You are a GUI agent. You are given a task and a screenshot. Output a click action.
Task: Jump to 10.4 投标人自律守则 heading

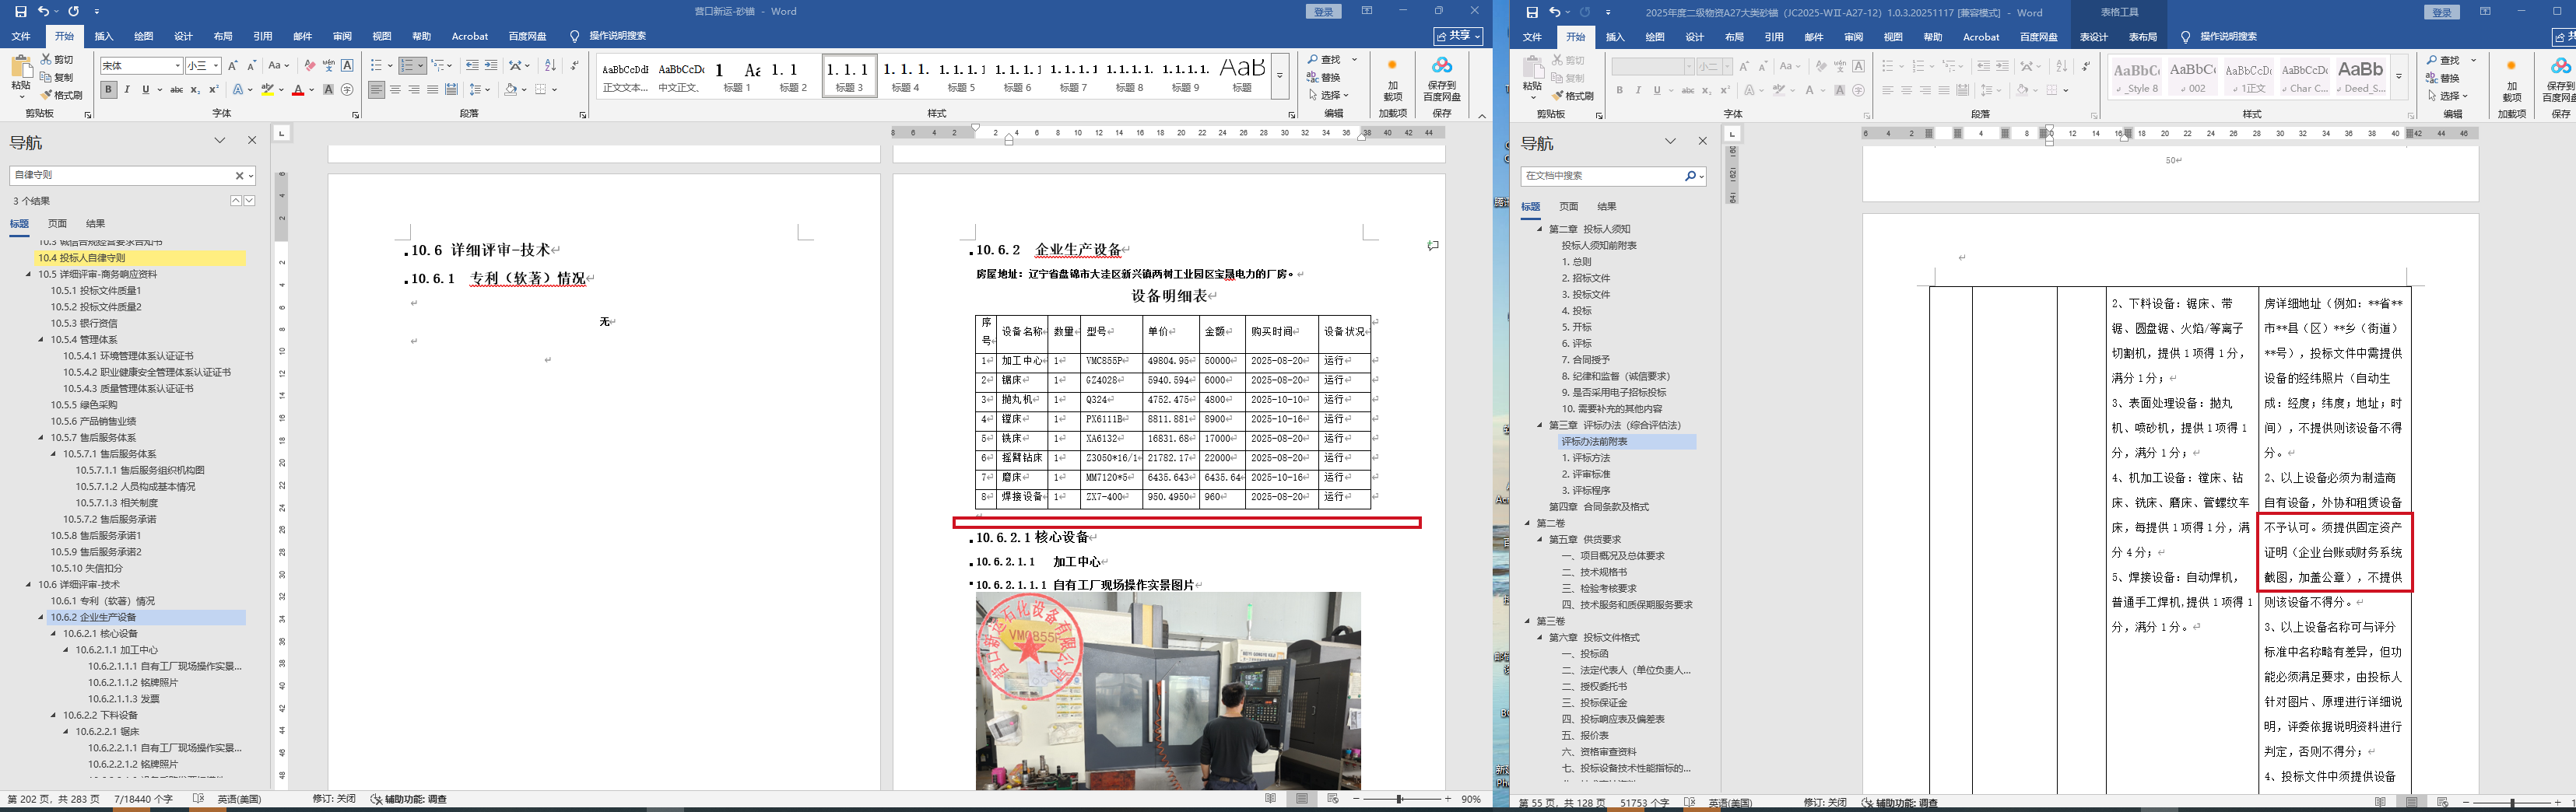pos(140,258)
